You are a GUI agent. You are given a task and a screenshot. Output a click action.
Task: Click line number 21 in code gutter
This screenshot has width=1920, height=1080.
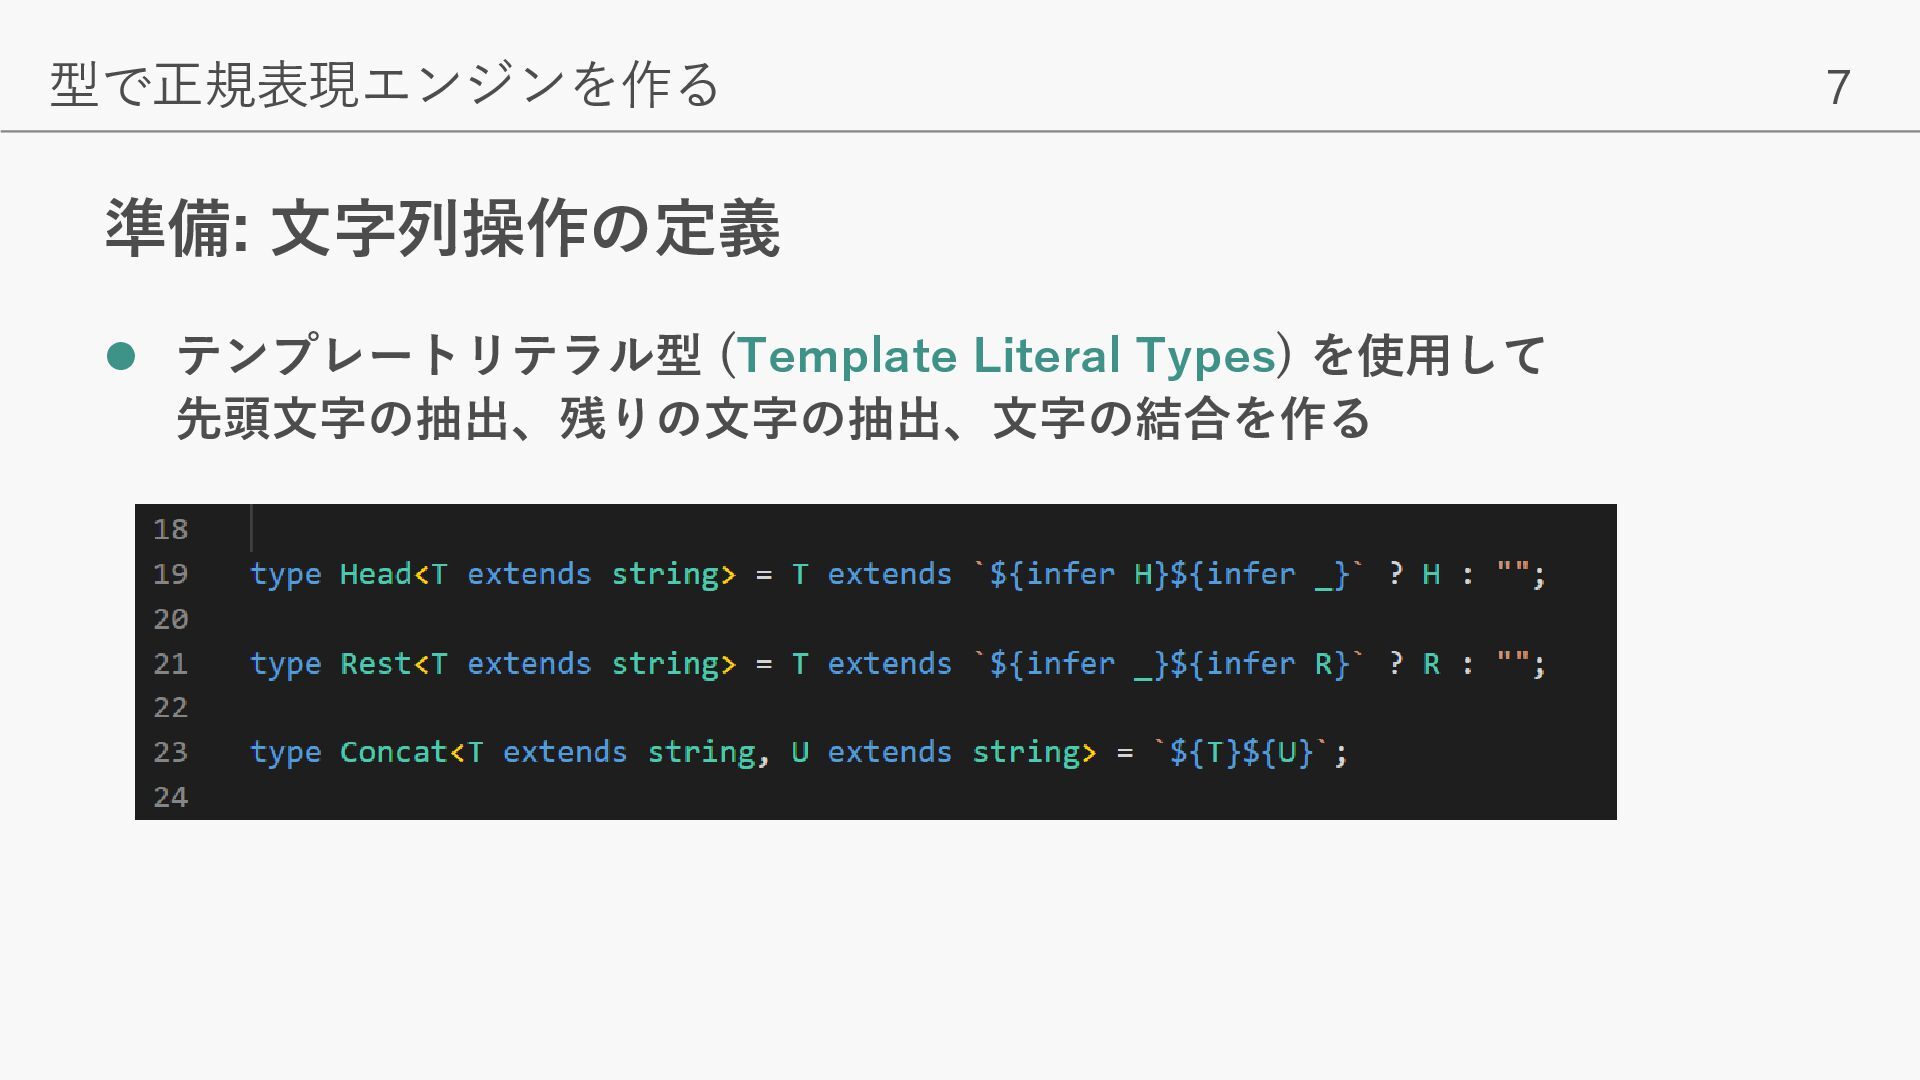click(170, 664)
